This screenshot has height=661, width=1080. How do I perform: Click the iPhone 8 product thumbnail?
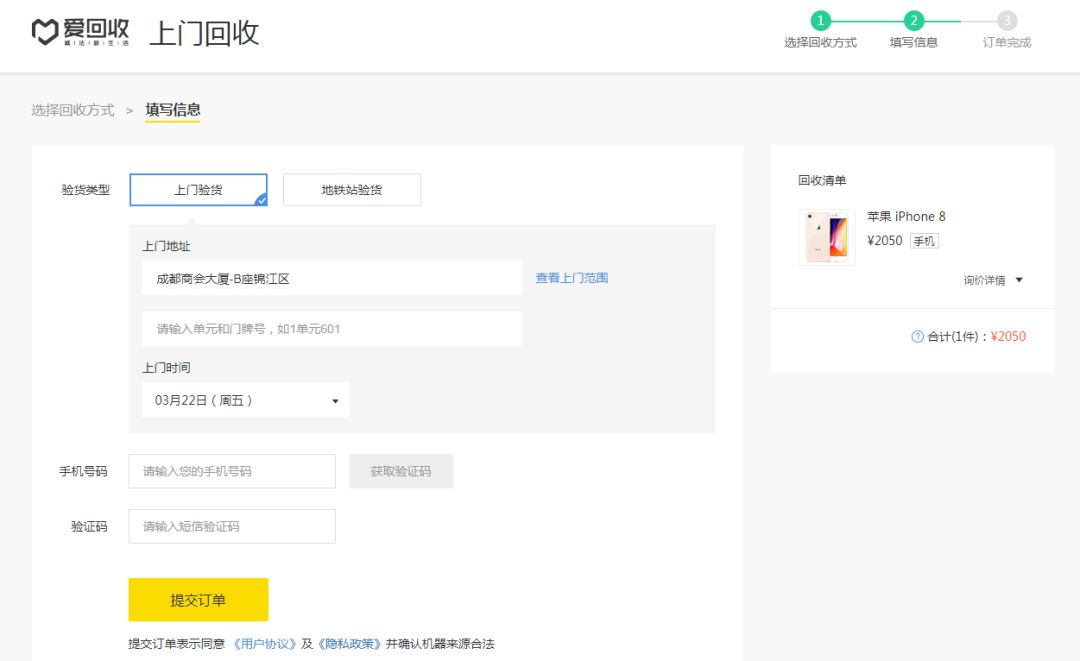(826, 237)
